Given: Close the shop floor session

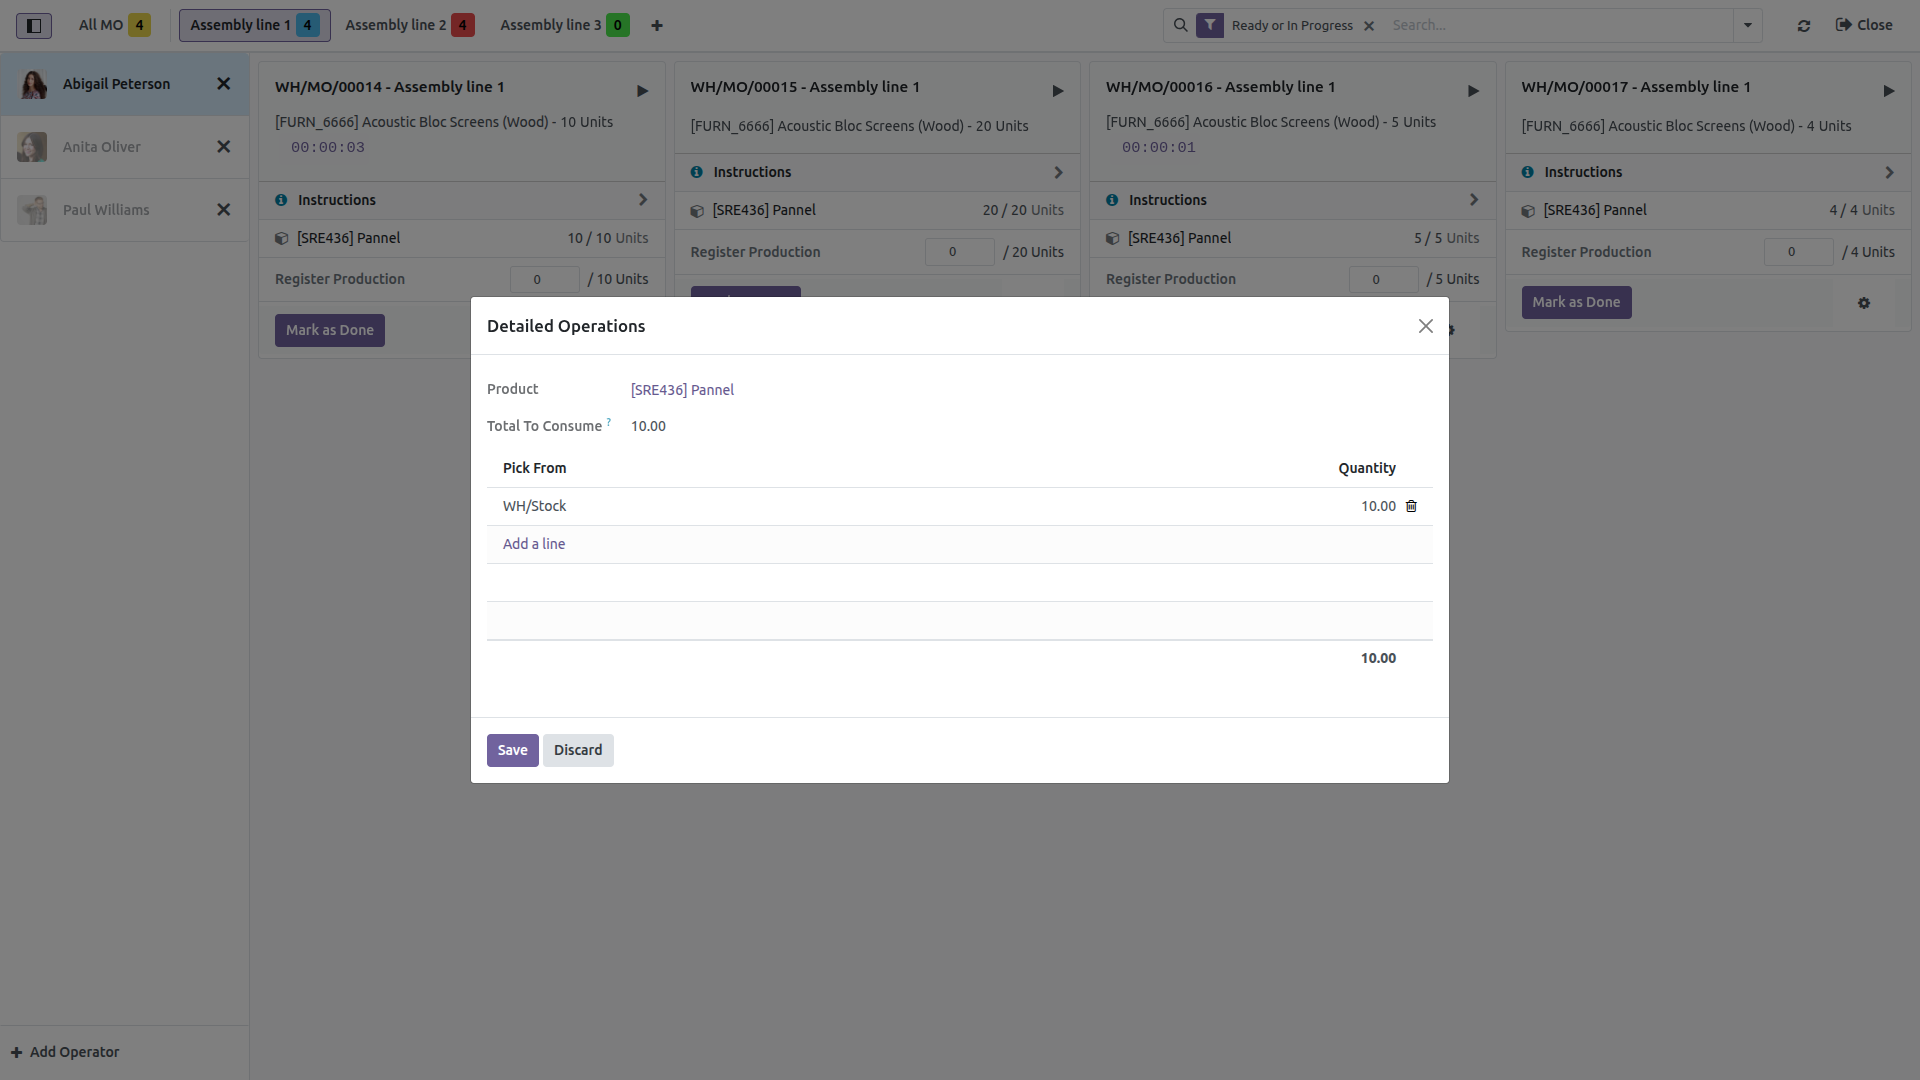Looking at the screenshot, I should [x=1864, y=25].
